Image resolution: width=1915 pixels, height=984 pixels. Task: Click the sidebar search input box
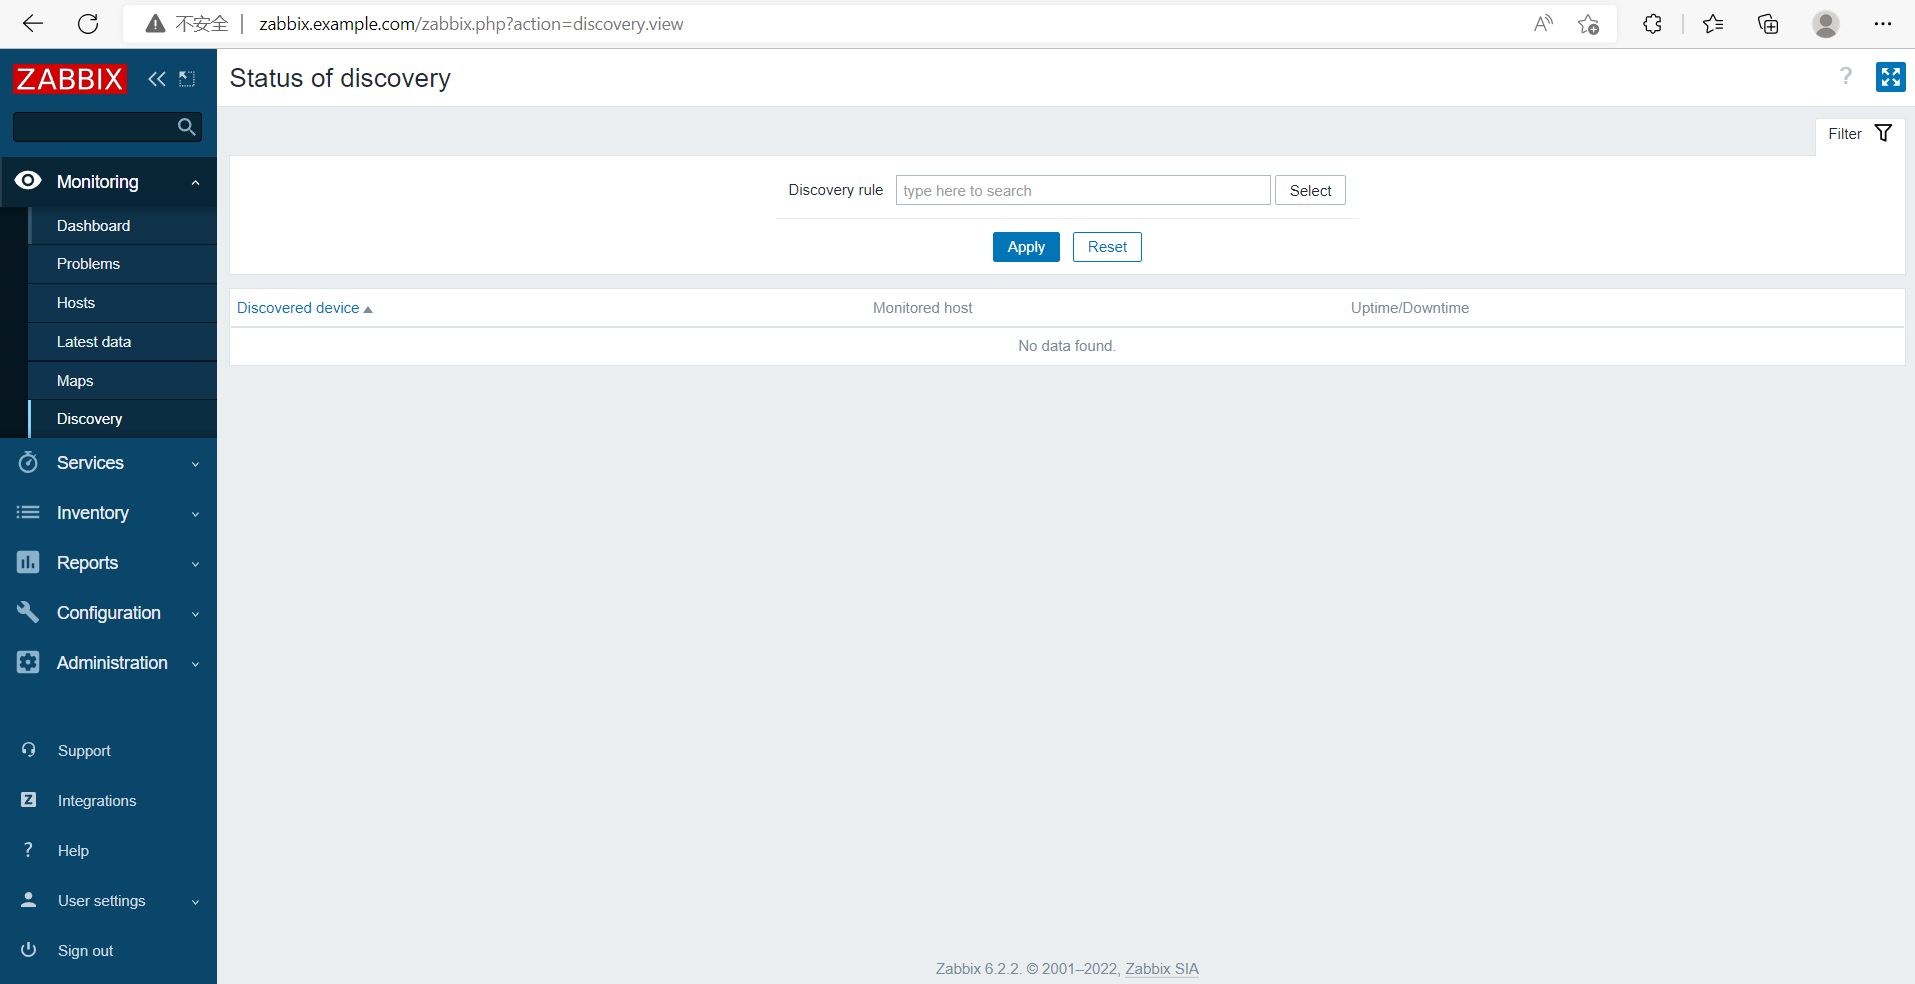(107, 127)
